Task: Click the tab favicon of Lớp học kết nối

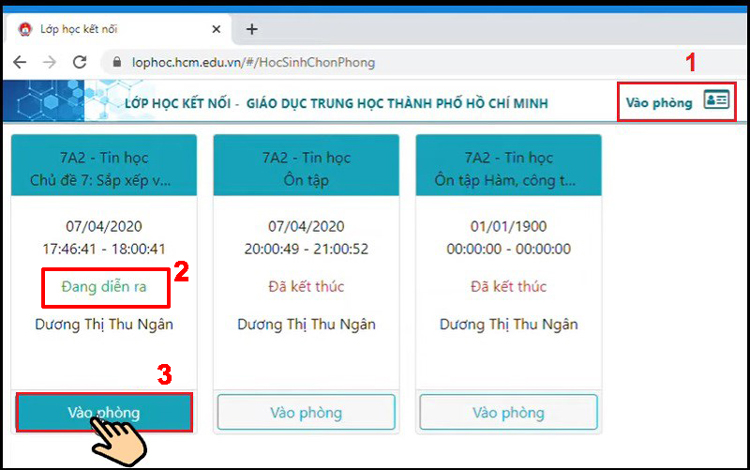Action: click(x=25, y=29)
